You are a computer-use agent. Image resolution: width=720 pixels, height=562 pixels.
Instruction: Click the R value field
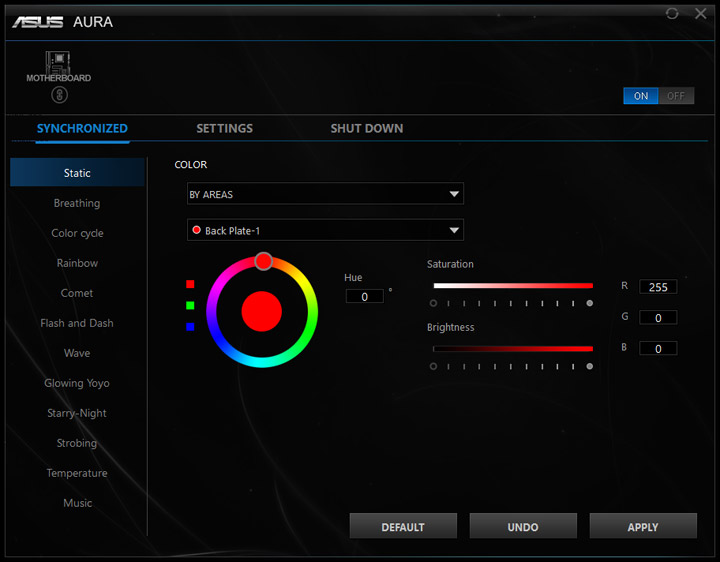click(658, 287)
